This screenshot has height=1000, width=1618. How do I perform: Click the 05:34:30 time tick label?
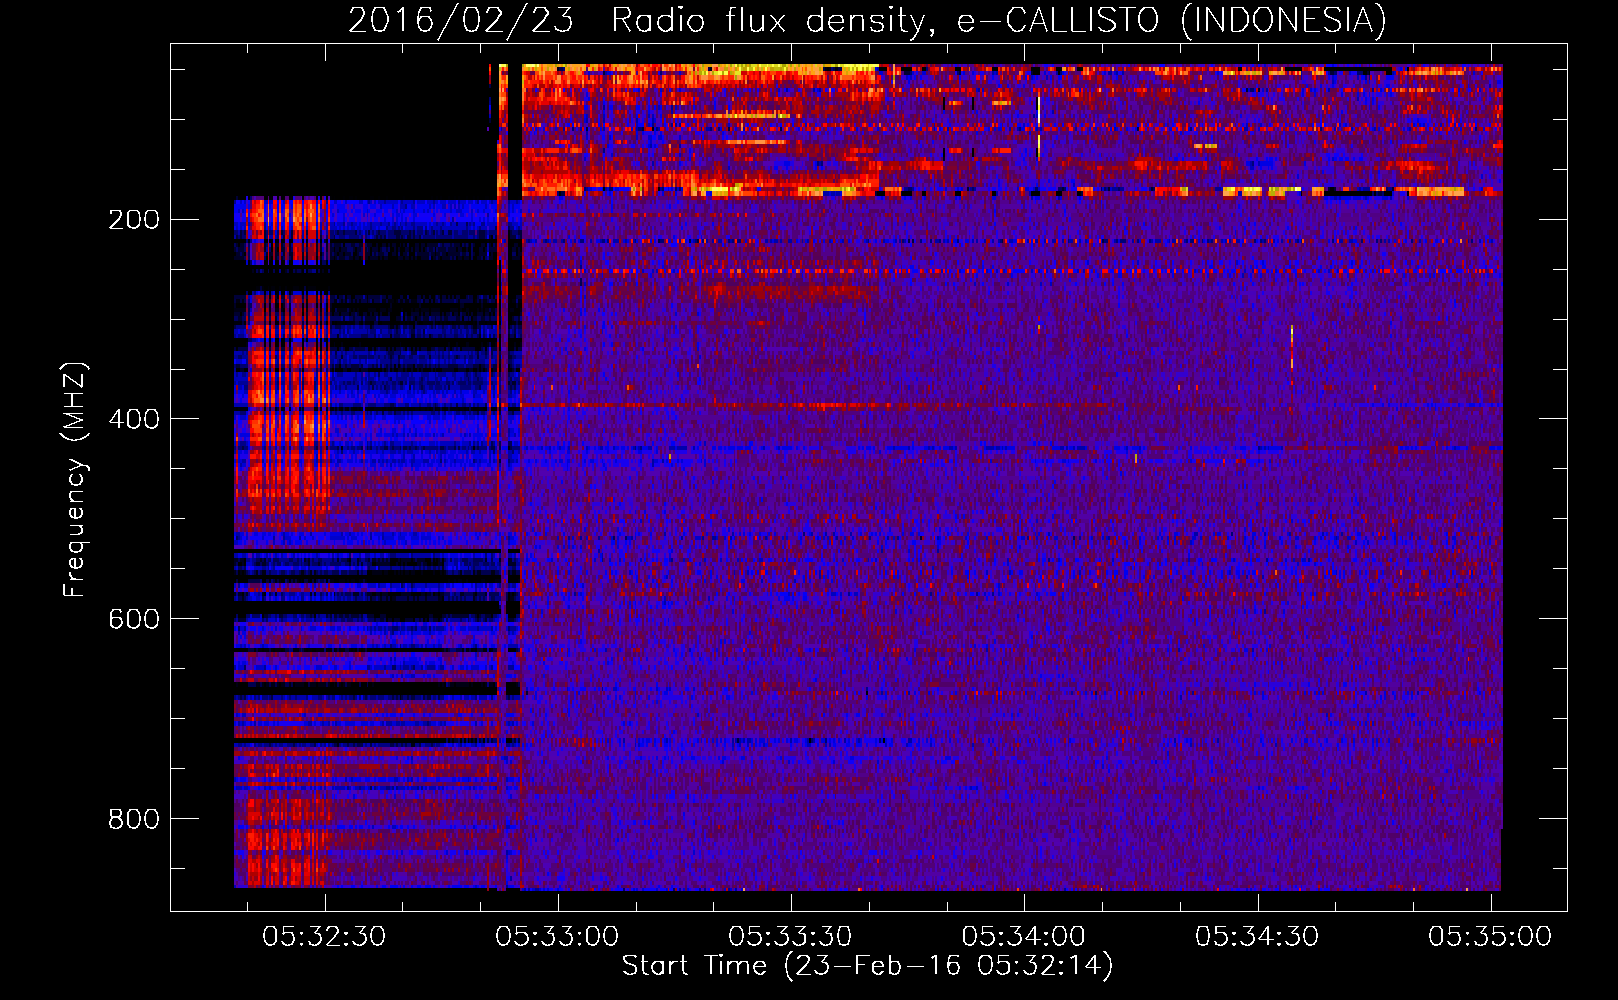1257,936
